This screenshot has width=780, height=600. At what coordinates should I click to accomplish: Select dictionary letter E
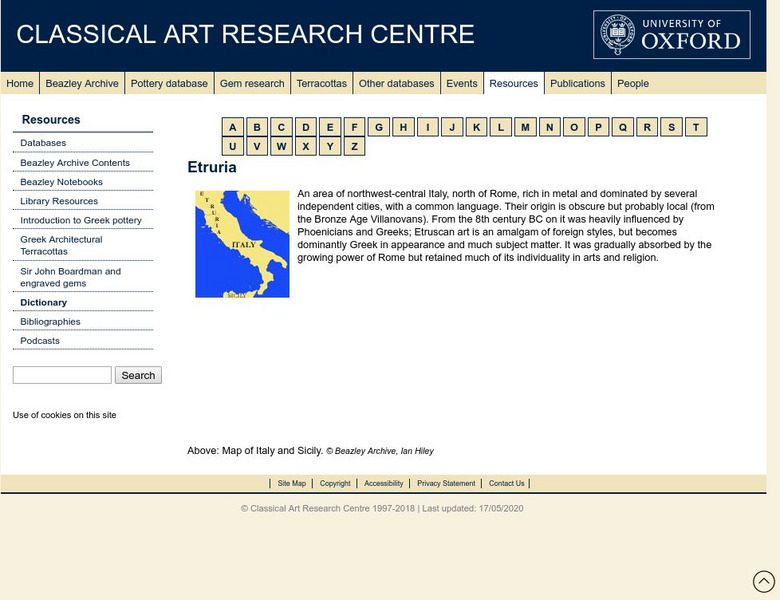(x=330, y=127)
